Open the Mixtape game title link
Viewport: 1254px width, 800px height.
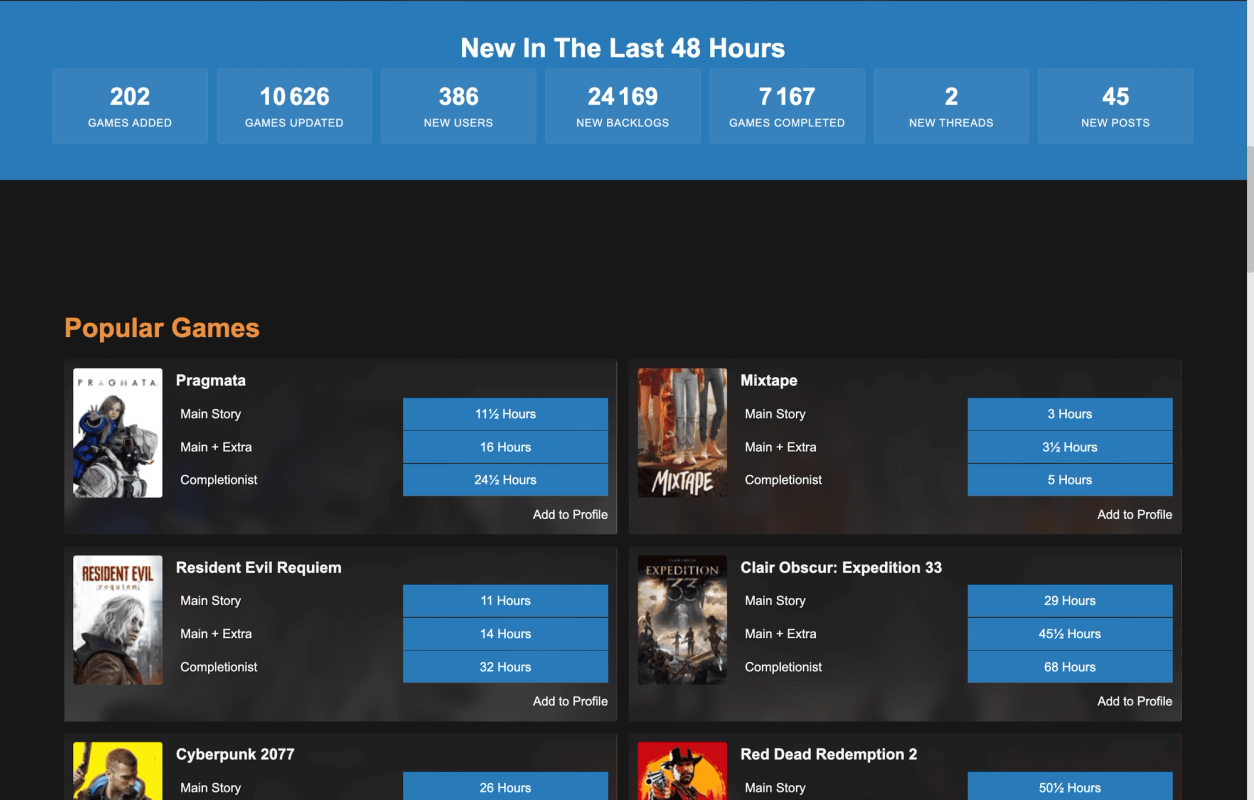(x=769, y=380)
